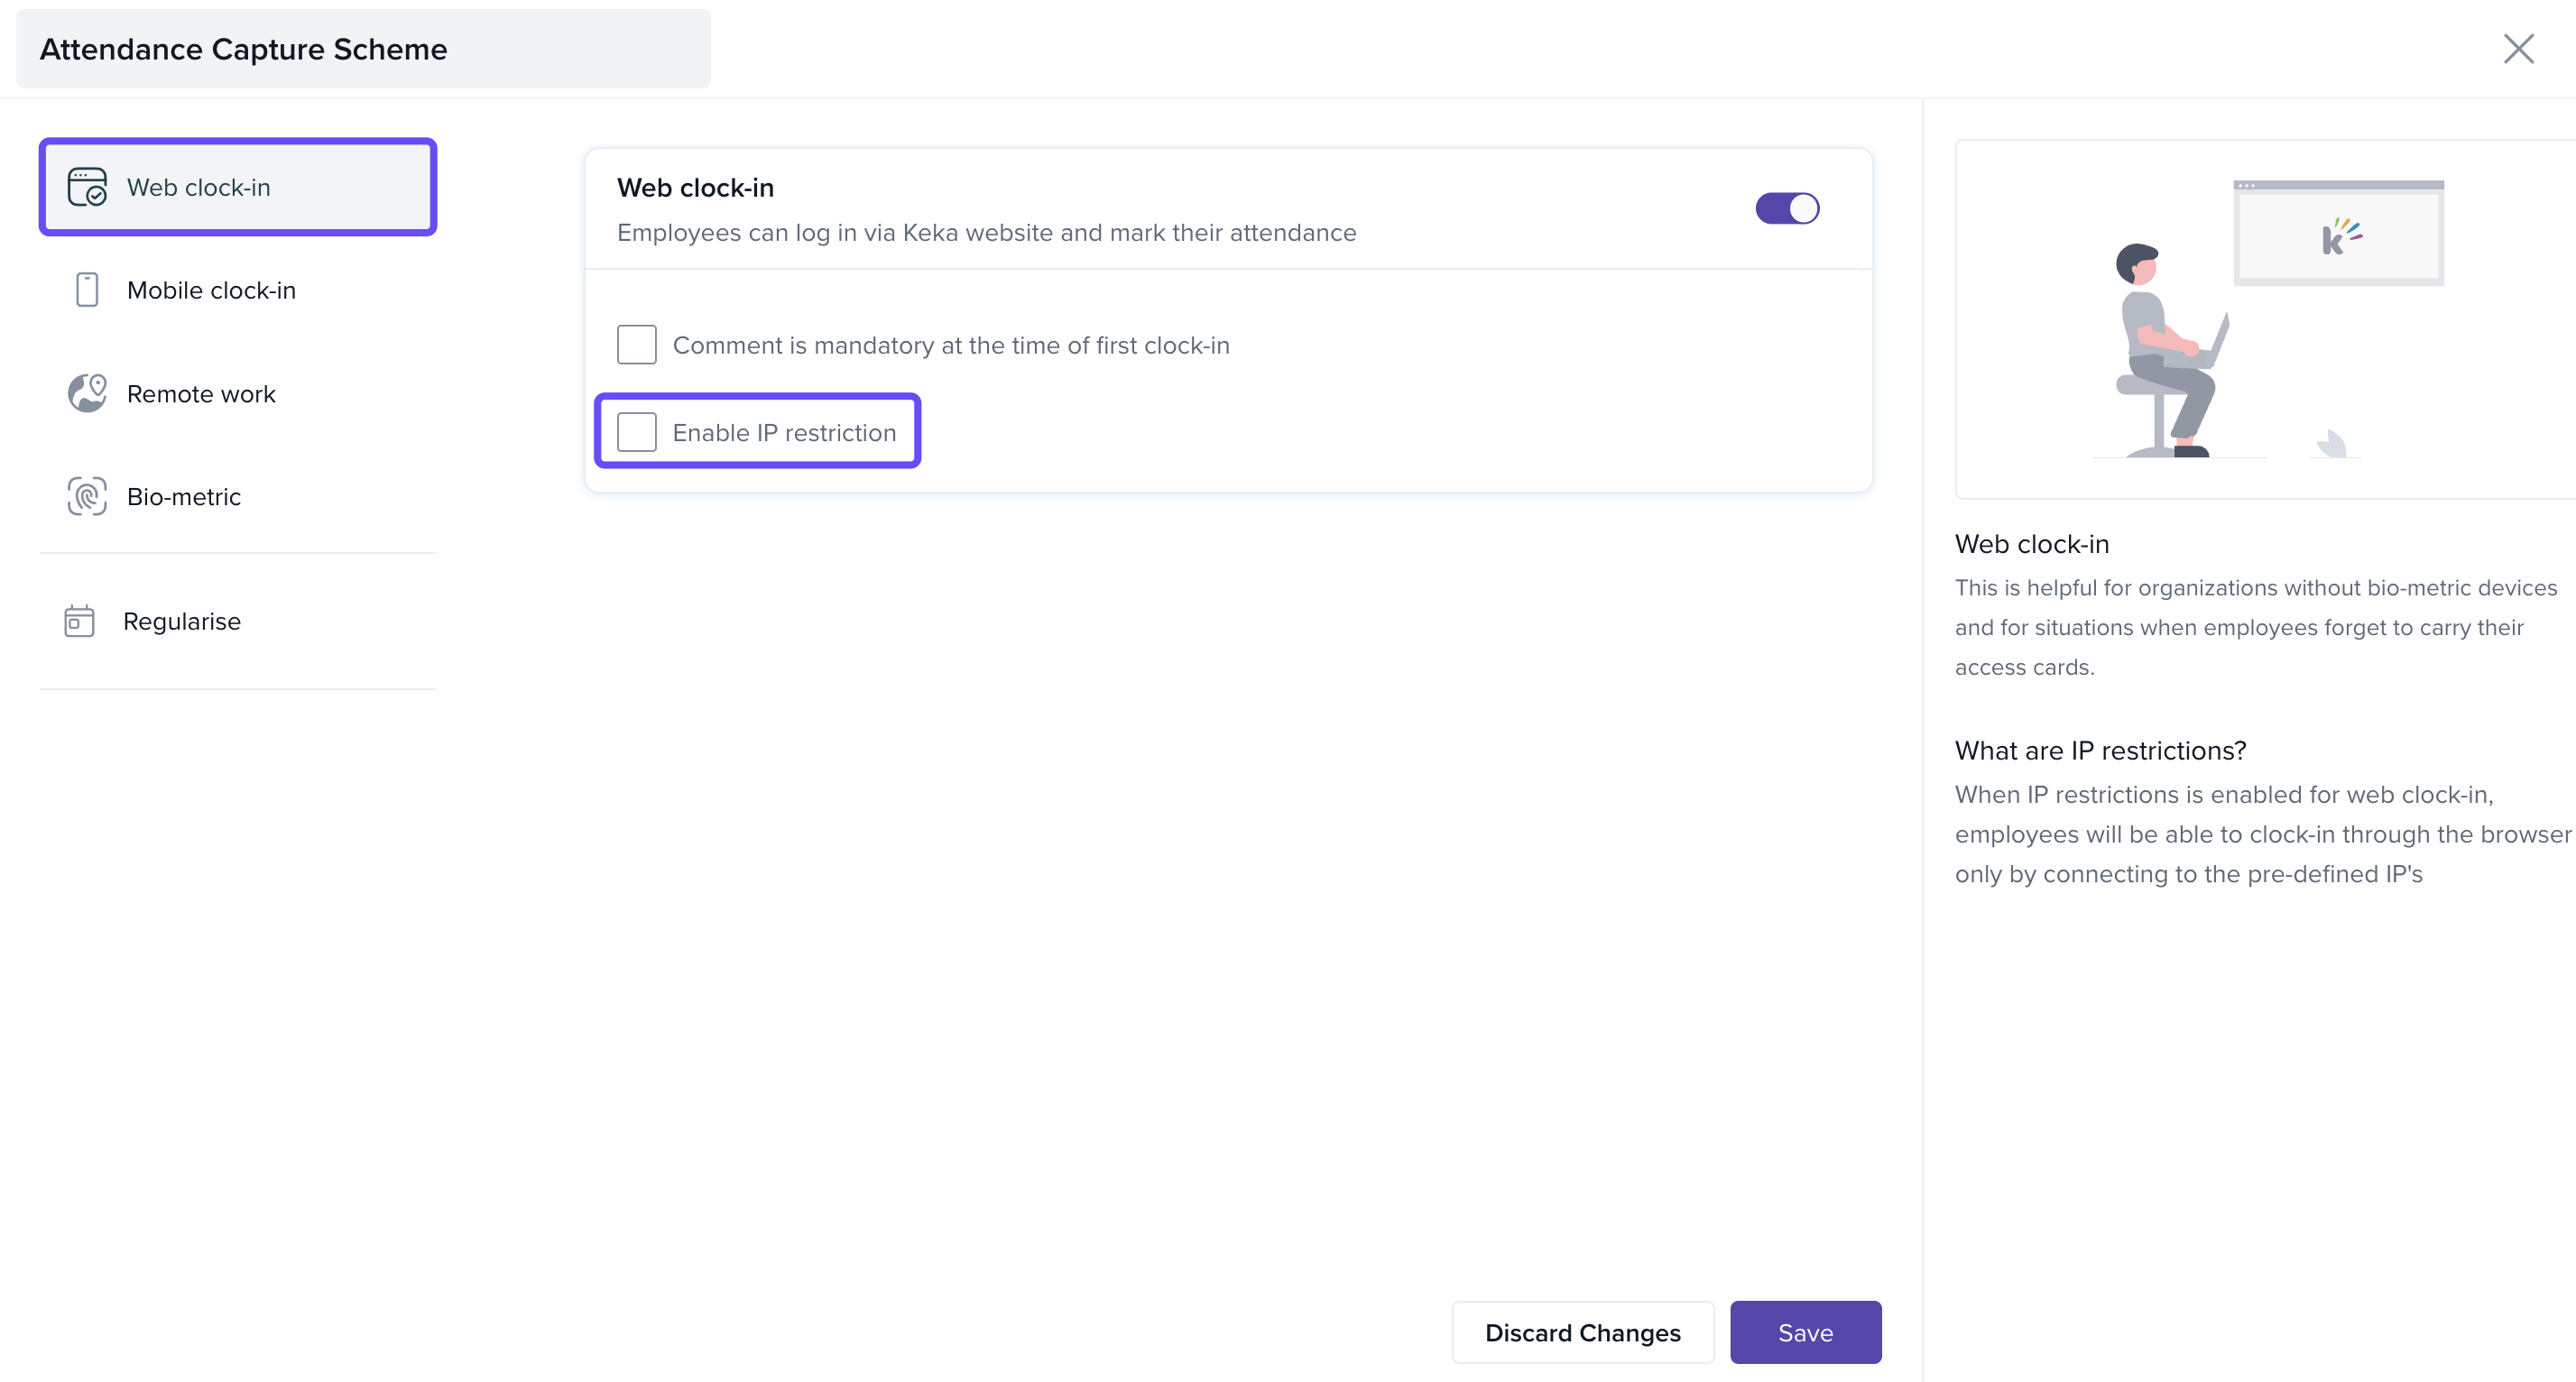
Task: Go to the Bio-metric section
Action: [184, 496]
